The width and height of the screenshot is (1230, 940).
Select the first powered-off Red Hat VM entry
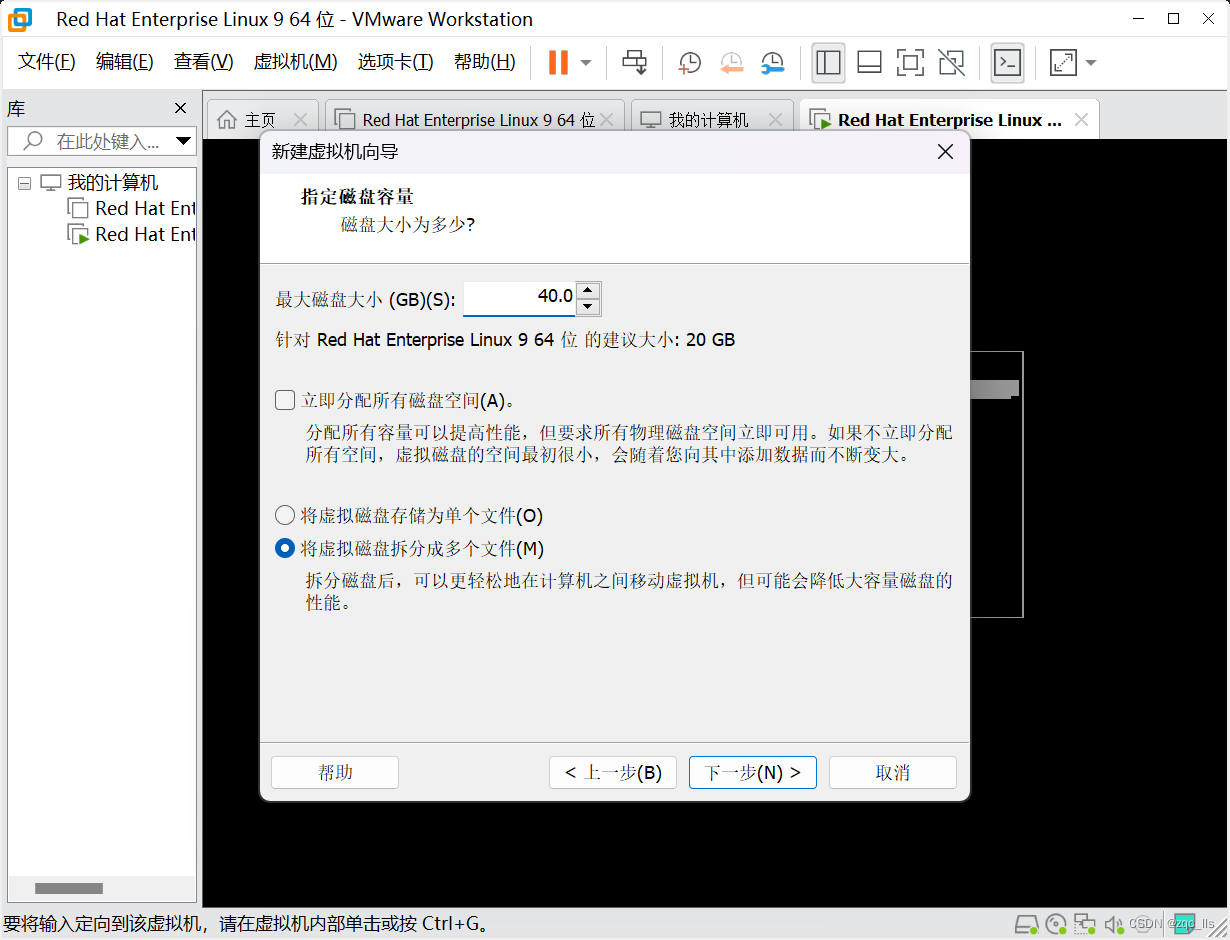(131, 208)
